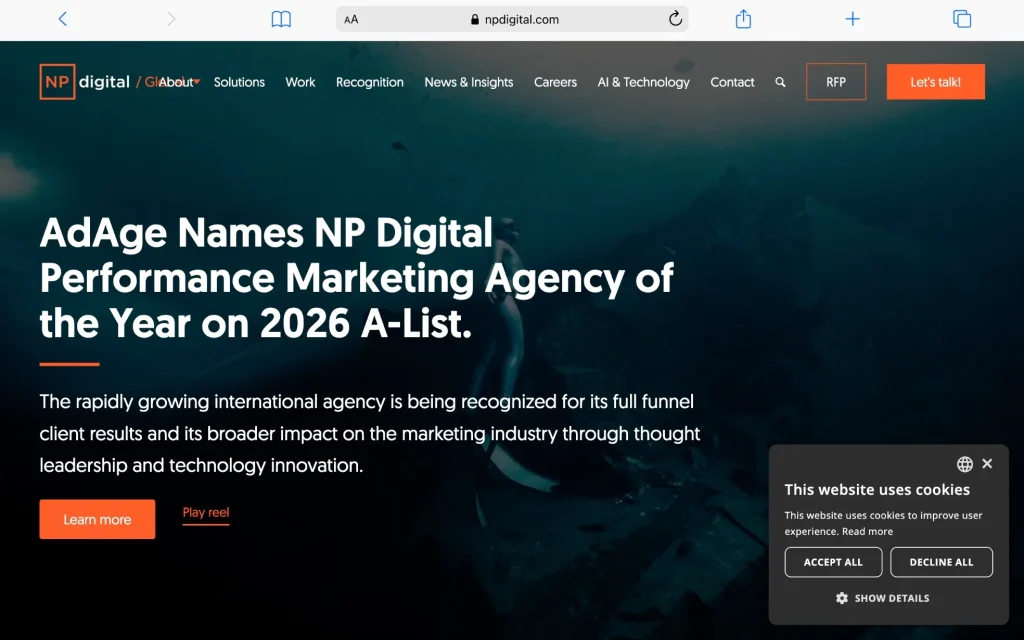This screenshot has width=1024, height=640.
Task: Click the globe language icon in cookie popup
Action: pos(964,464)
